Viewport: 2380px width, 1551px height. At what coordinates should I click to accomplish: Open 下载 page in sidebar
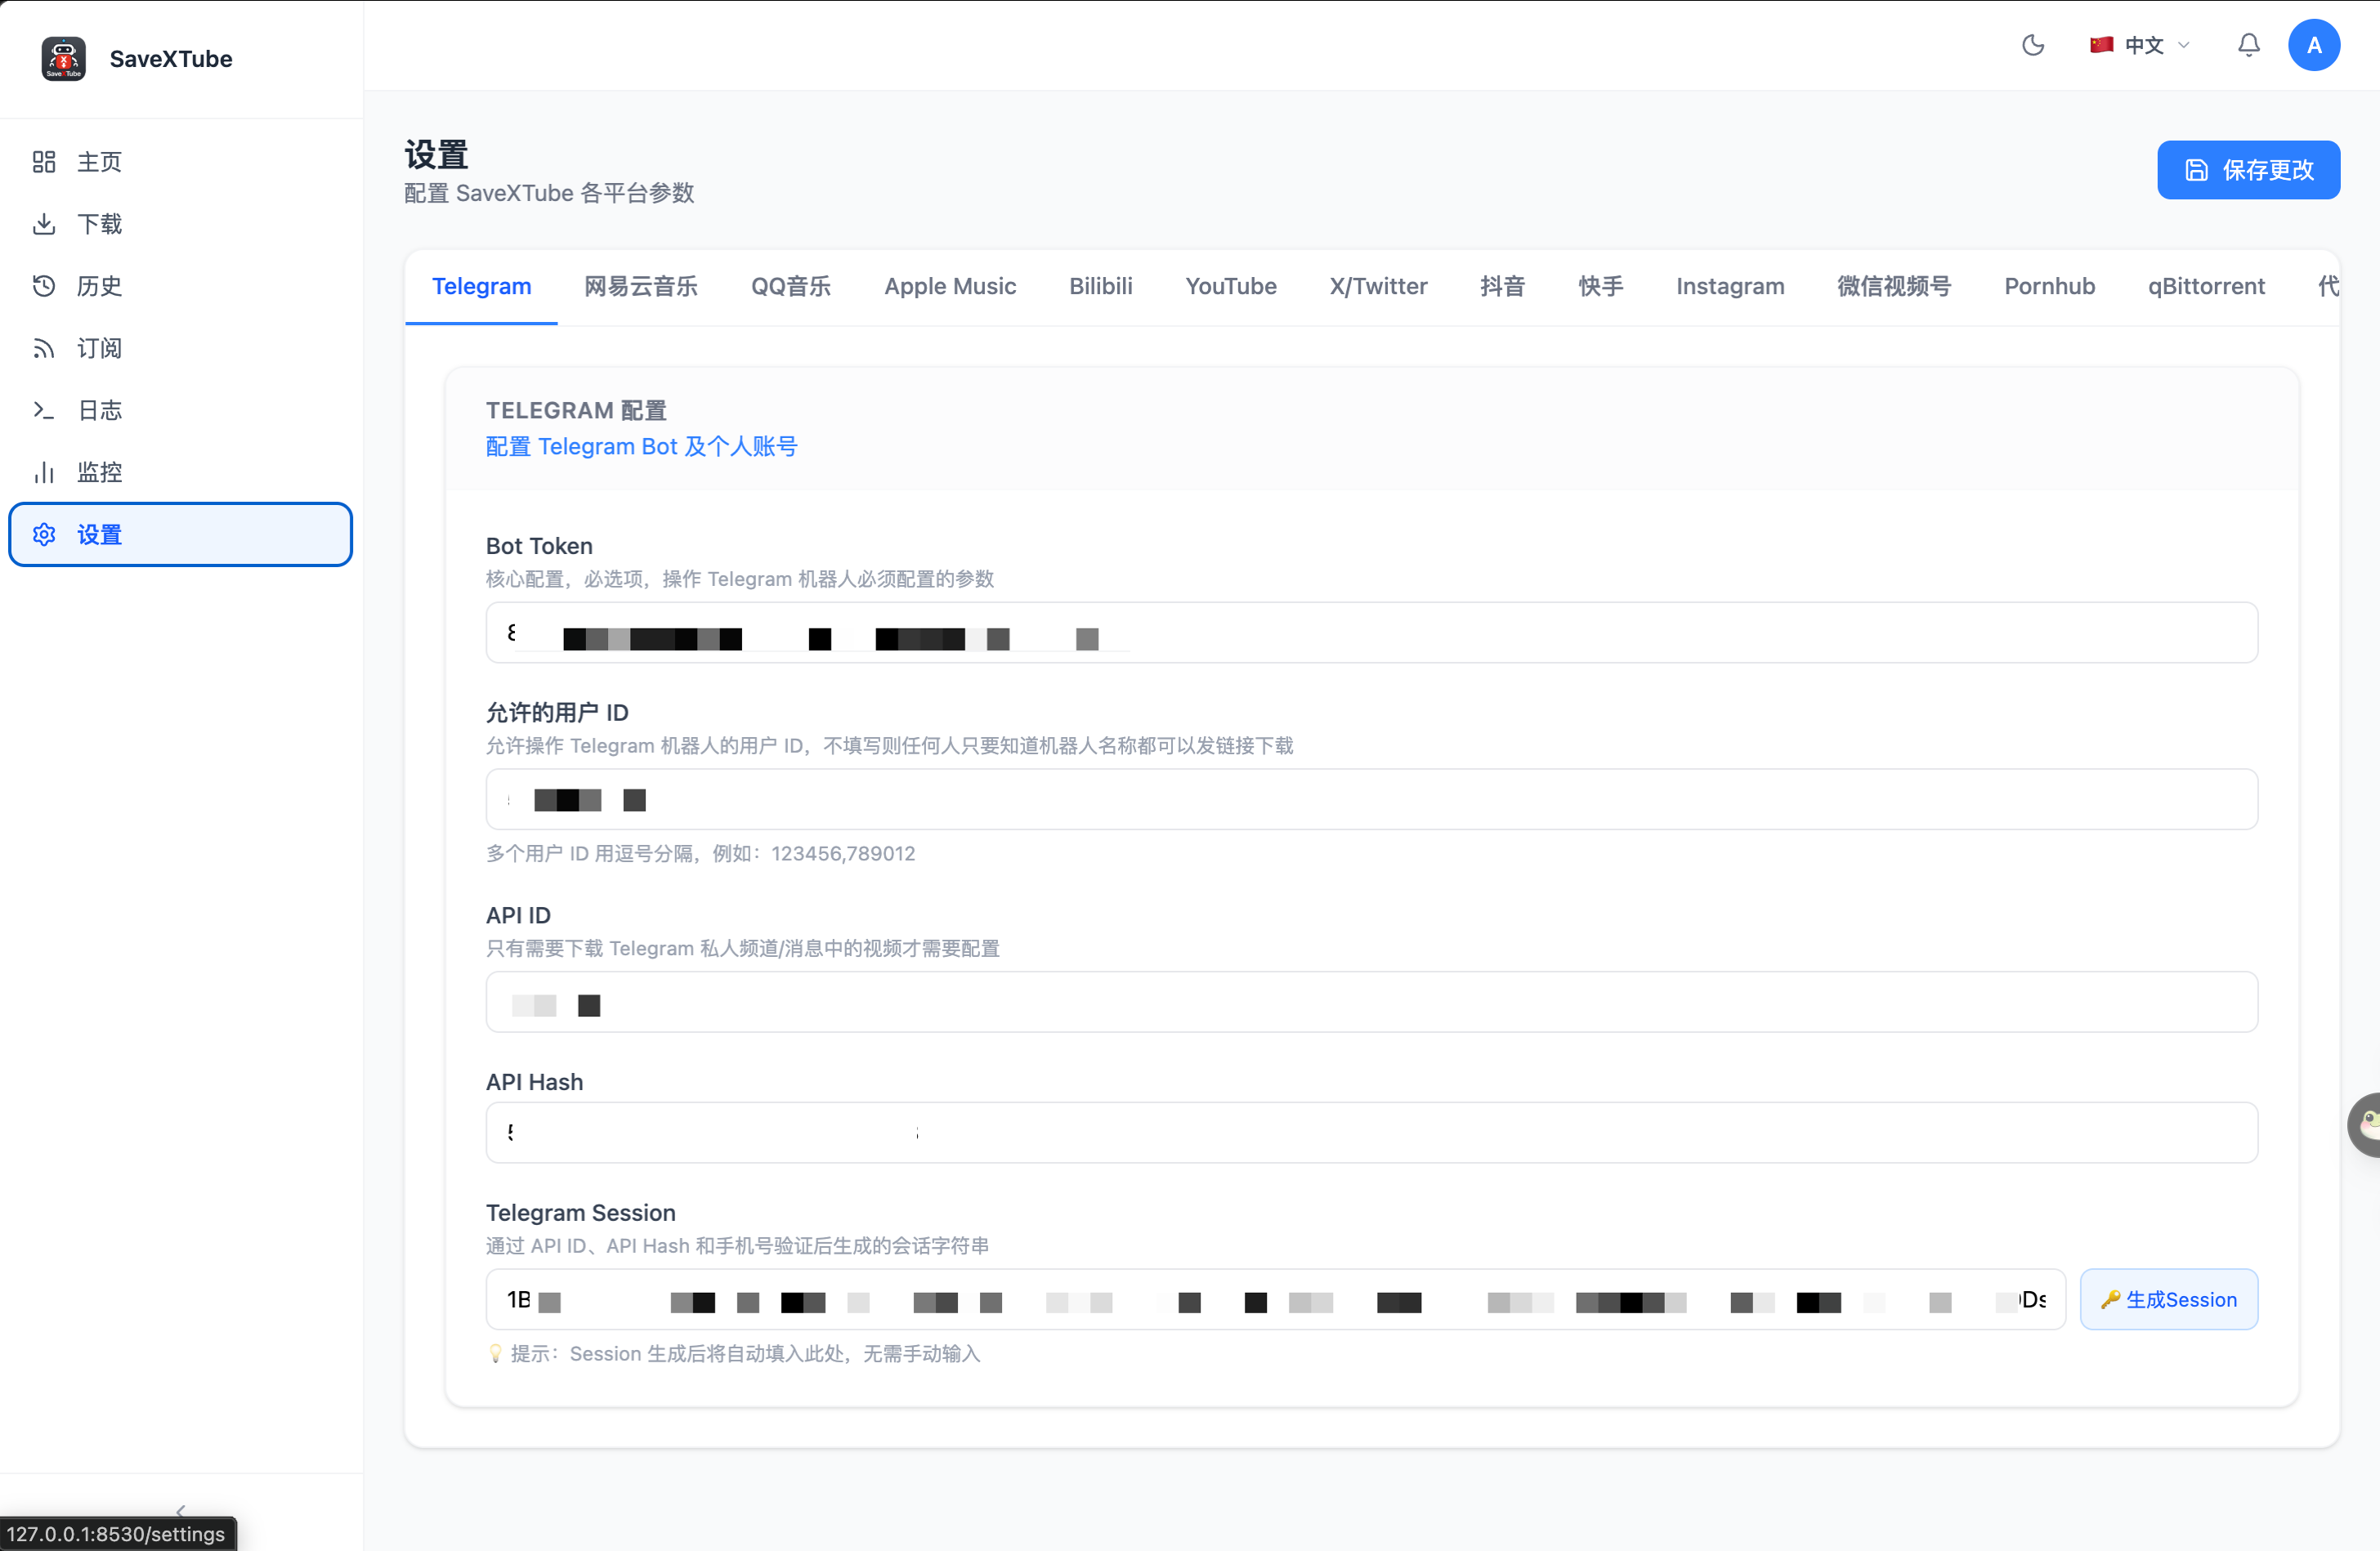click(180, 224)
